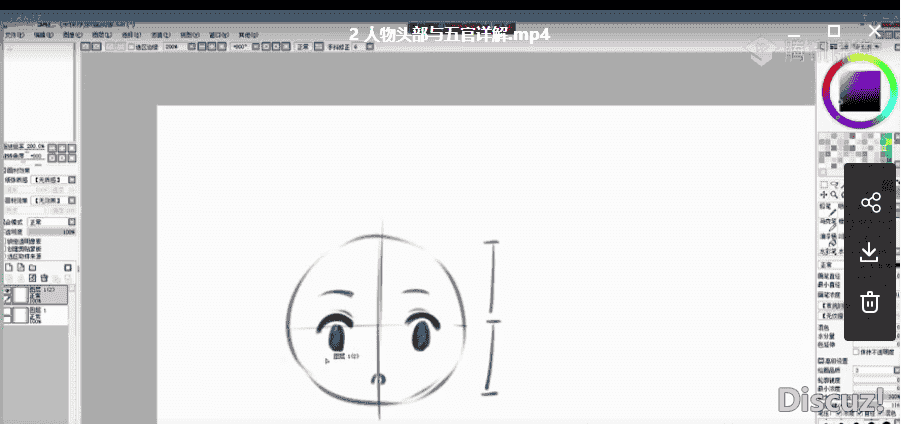901x424 pixels.
Task: Select the lower 图层1 layer thumbnail
Action: pyautogui.click(x=21, y=315)
